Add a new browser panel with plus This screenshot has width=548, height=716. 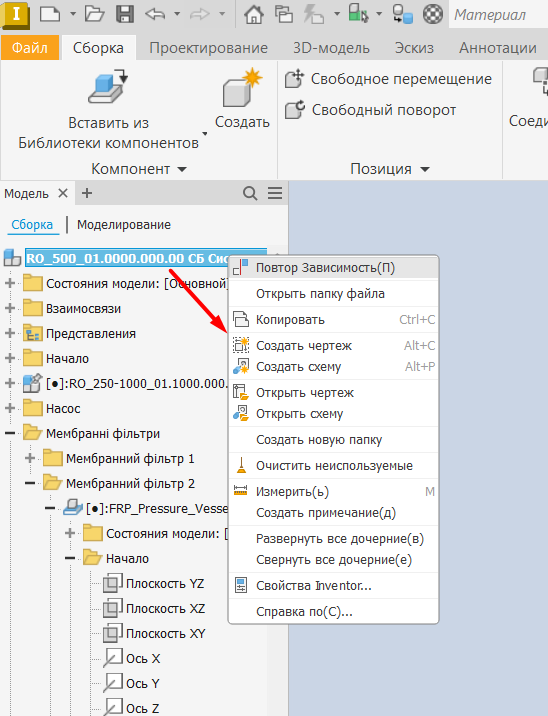click(x=87, y=193)
